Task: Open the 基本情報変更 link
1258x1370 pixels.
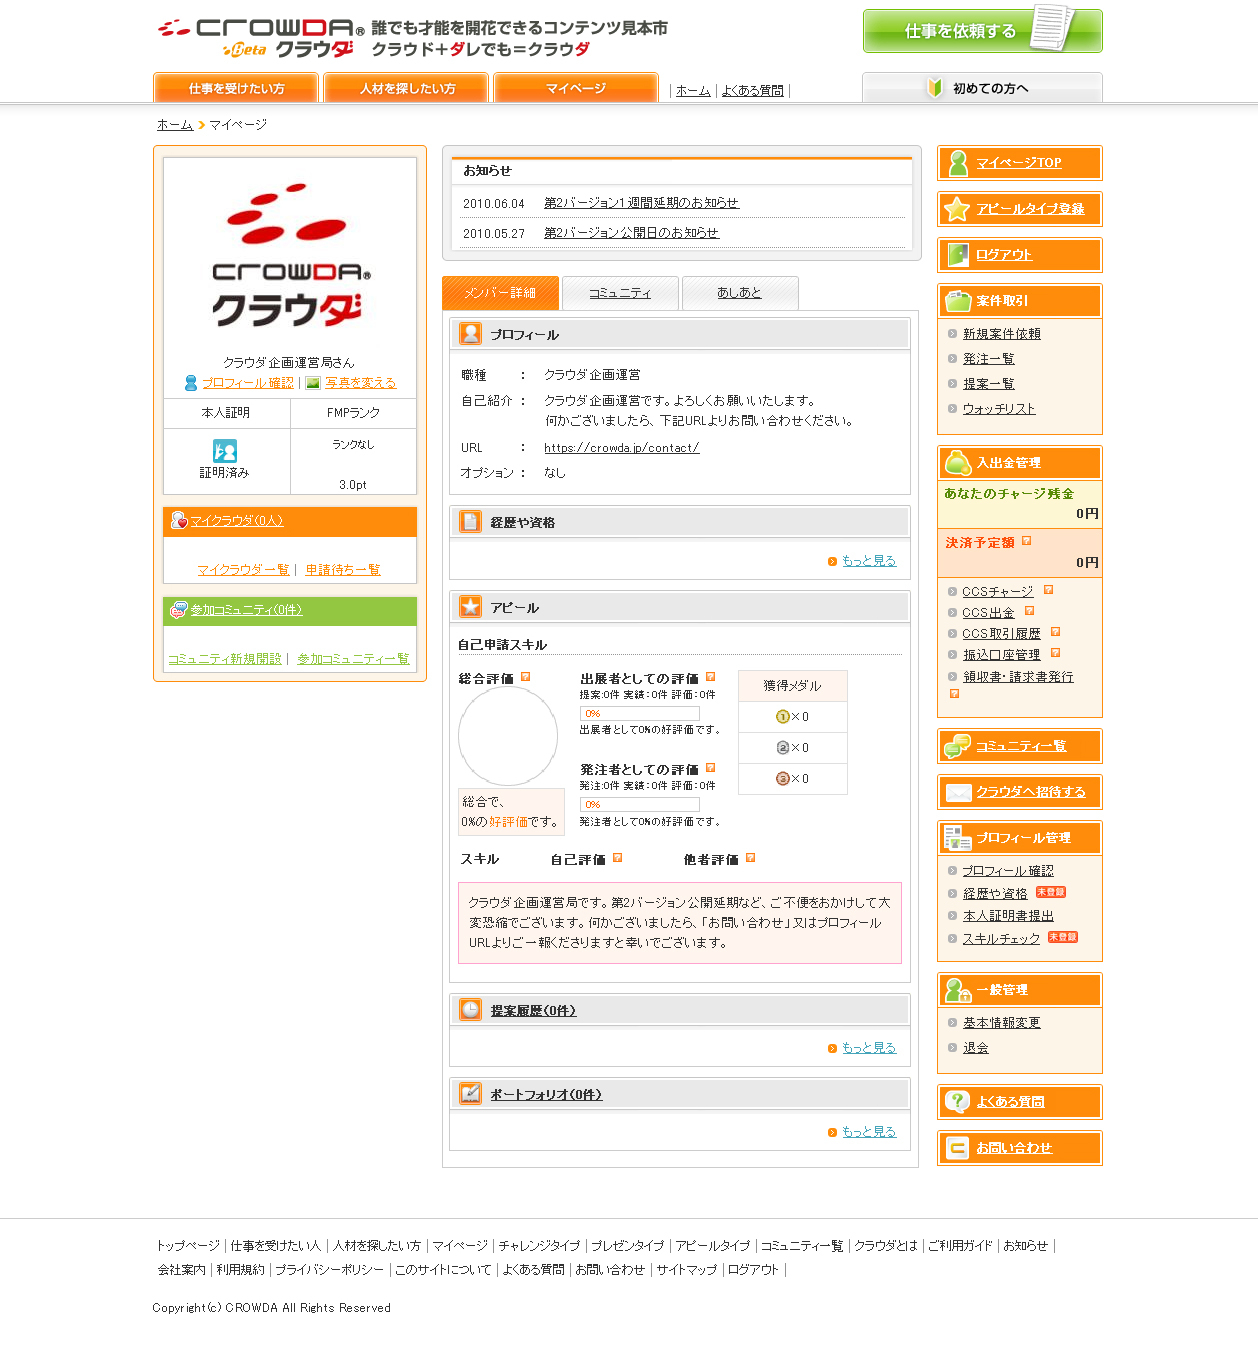Action: (x=1002, y=1023)
